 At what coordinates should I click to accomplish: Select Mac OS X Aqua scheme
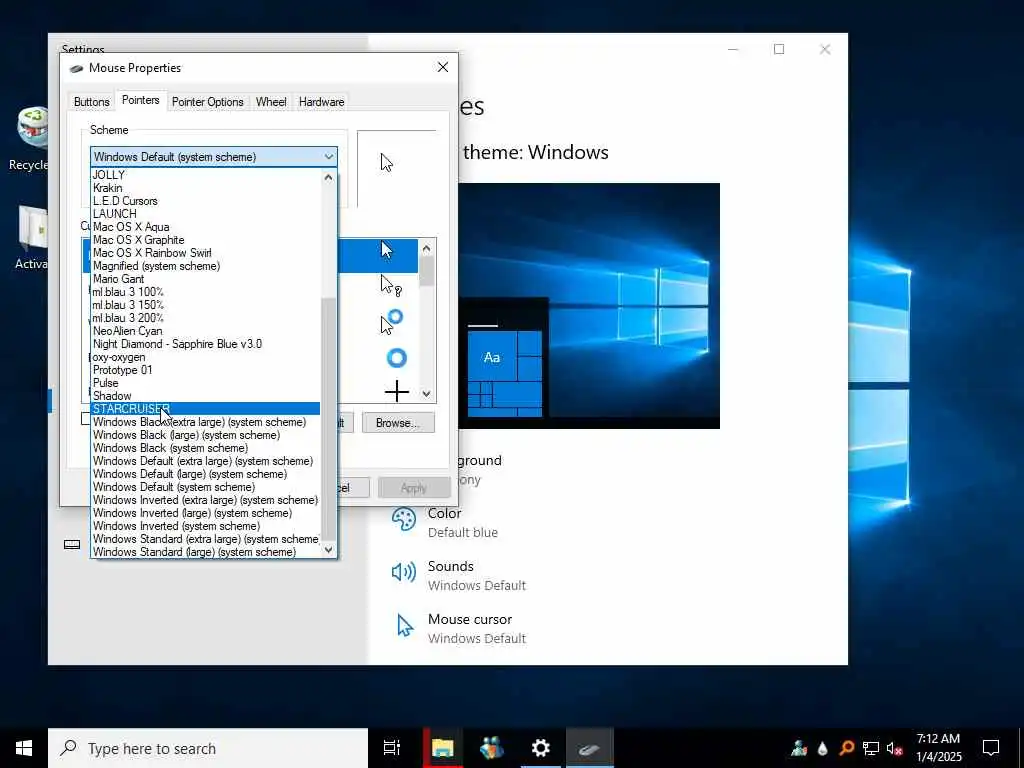pos(205,227)
